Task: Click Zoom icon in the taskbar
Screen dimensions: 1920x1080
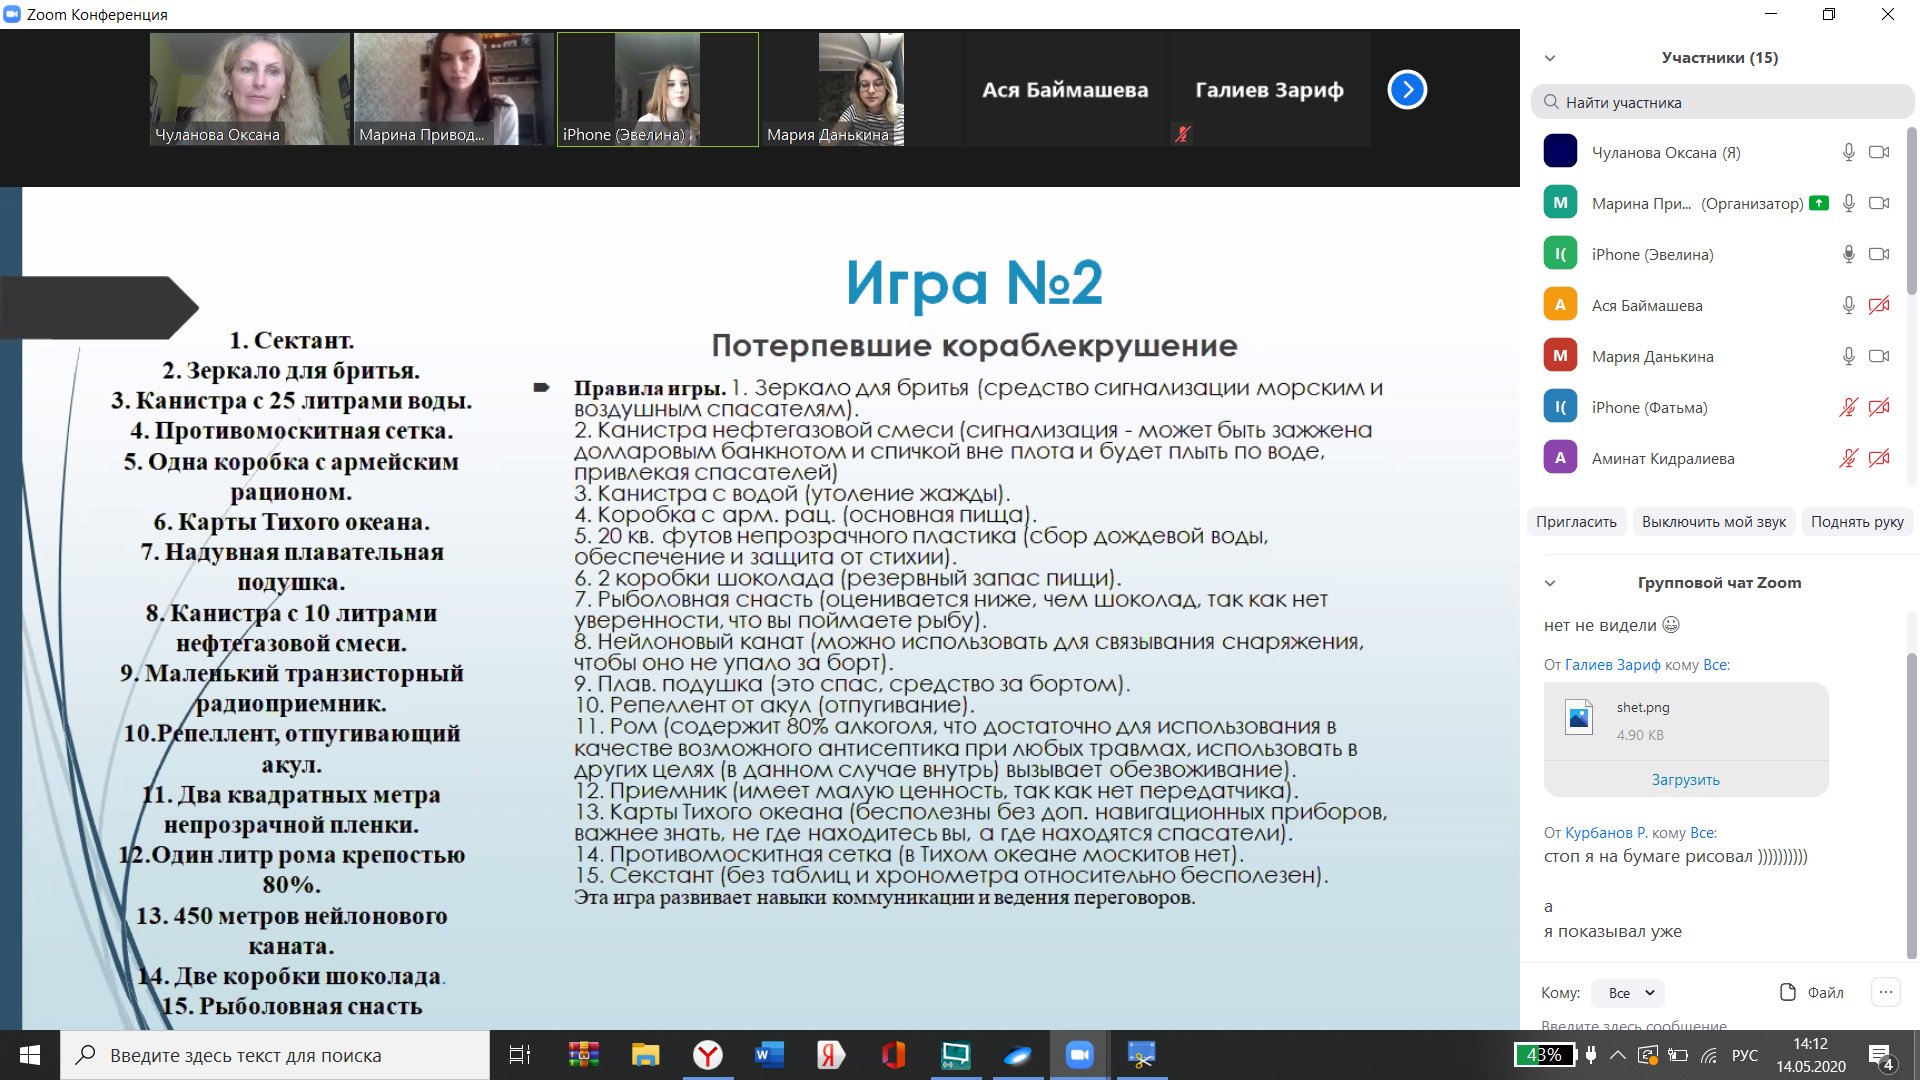Action: pyautogui.click(x=1079, y=1055)
